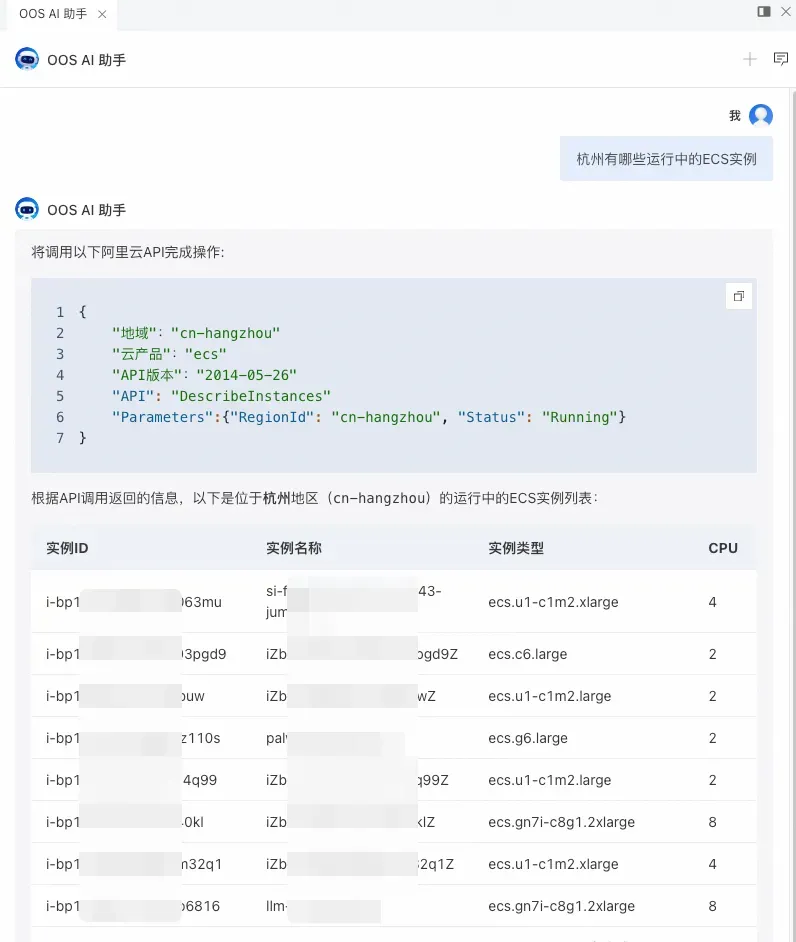Copy the code block contents
796x942 pixels.
[x=739, y=296]
